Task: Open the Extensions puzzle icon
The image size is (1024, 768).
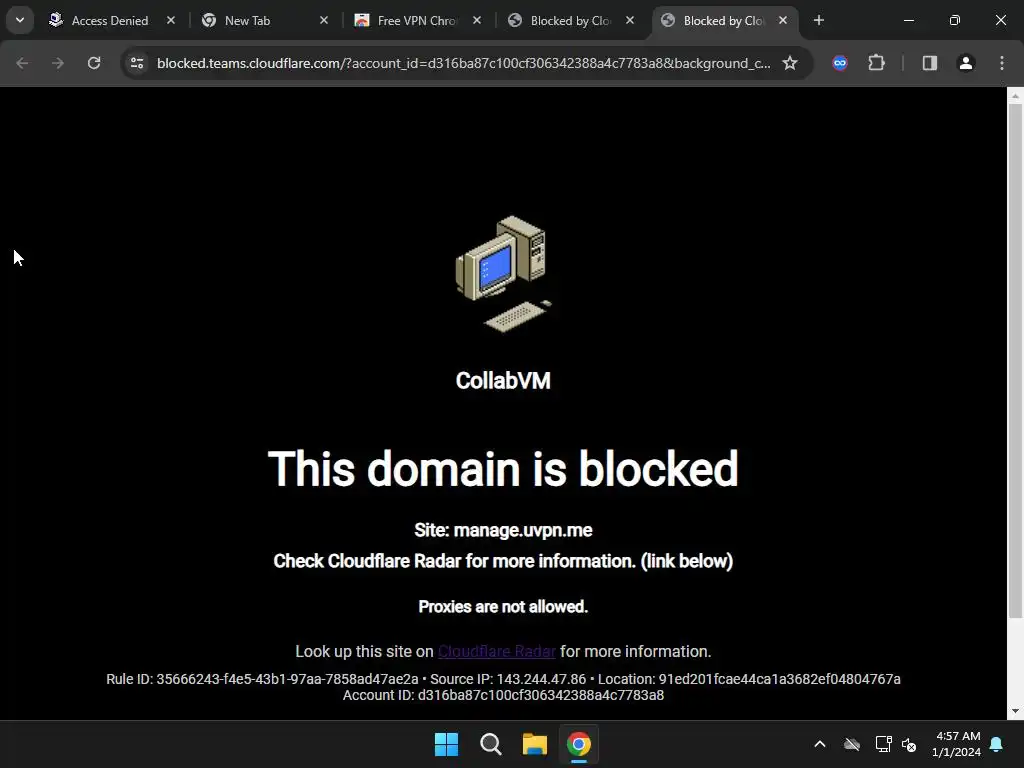Action: (876, 63)
